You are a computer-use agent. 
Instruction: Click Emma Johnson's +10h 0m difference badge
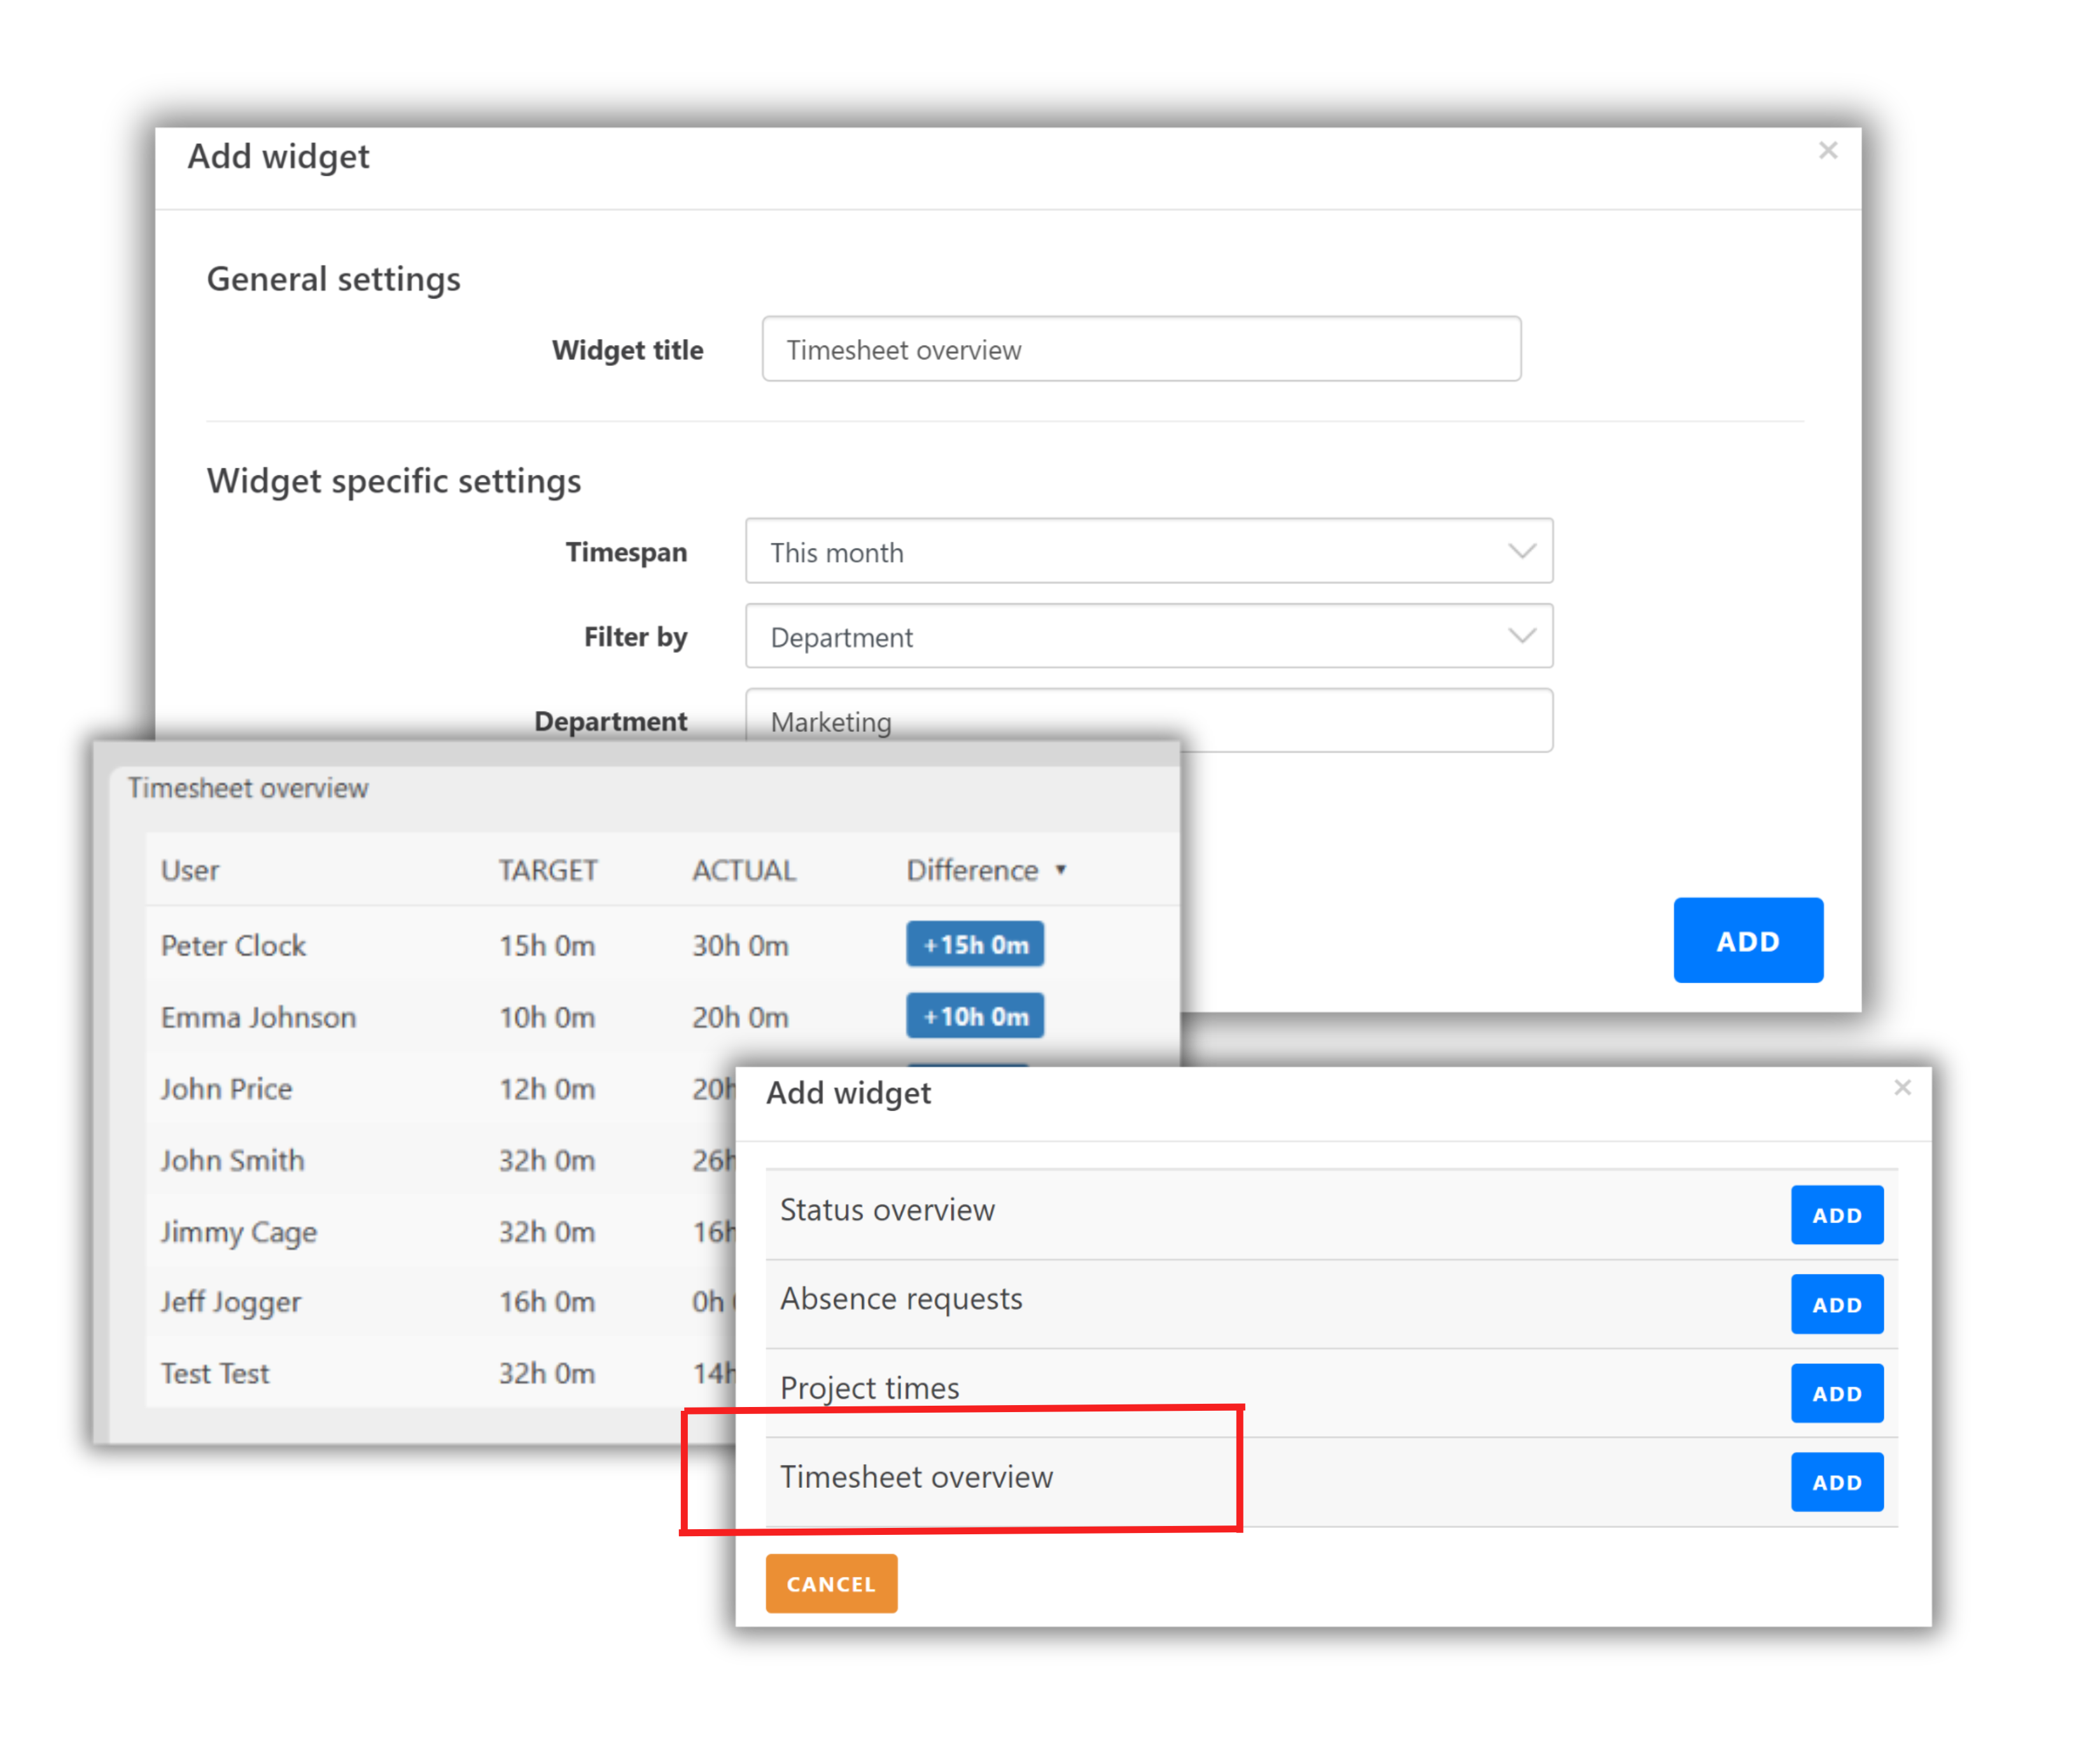coord(975,1015)
